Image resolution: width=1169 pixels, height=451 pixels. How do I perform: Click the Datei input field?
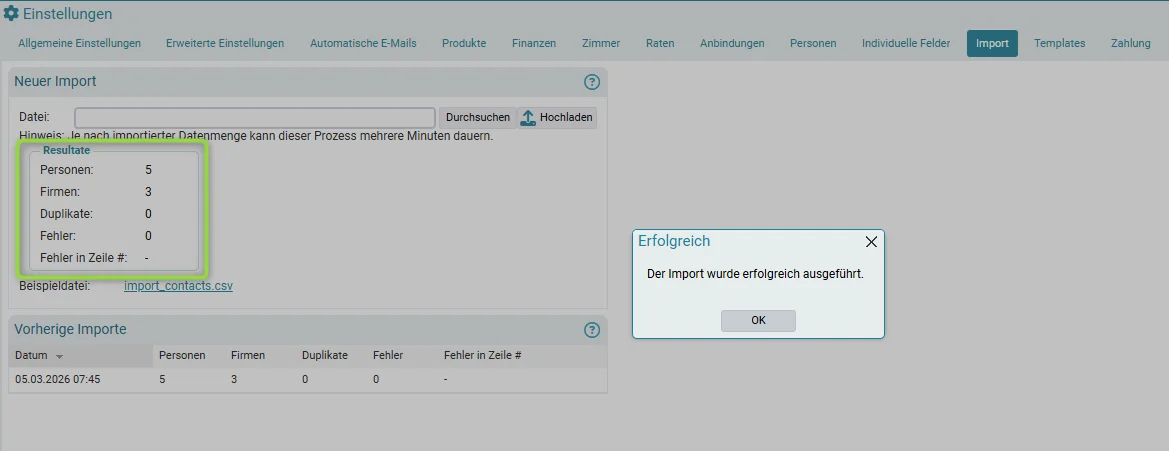pos(255,118)
